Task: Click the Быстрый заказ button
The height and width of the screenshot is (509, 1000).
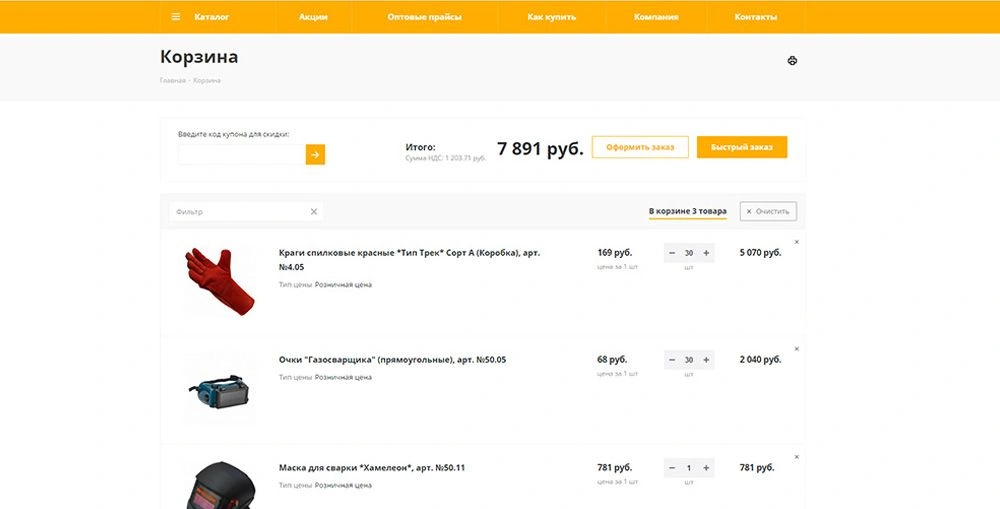Action: coord(742,147)
